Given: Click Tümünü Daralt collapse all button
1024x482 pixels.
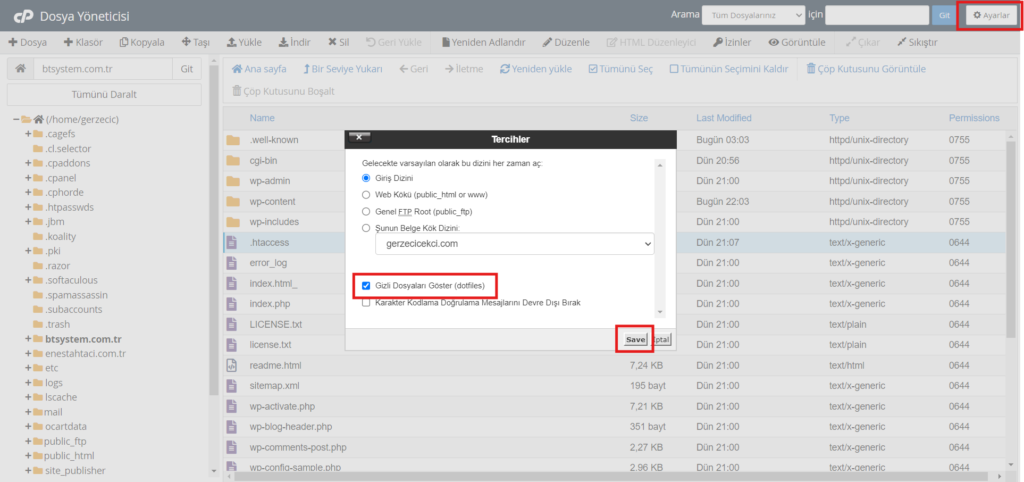Looking at the screenshot, I should [104, 95].
